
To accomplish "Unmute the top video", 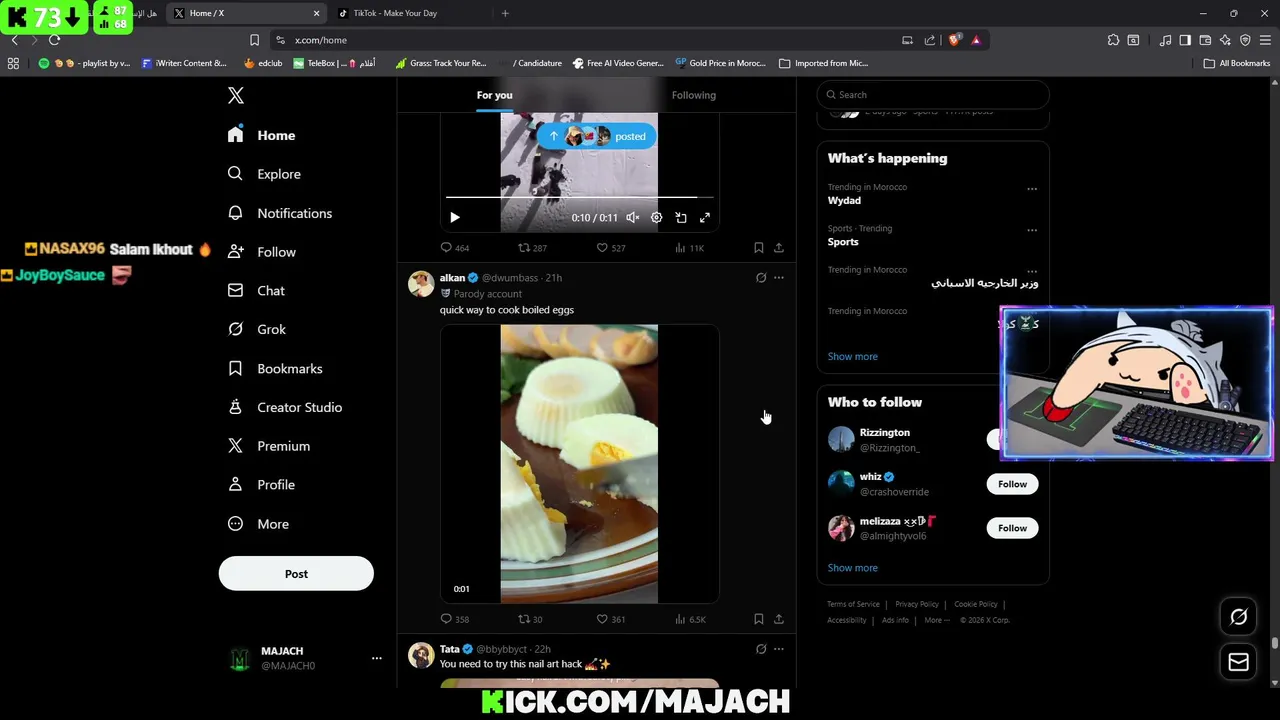I will coord(632,217).
